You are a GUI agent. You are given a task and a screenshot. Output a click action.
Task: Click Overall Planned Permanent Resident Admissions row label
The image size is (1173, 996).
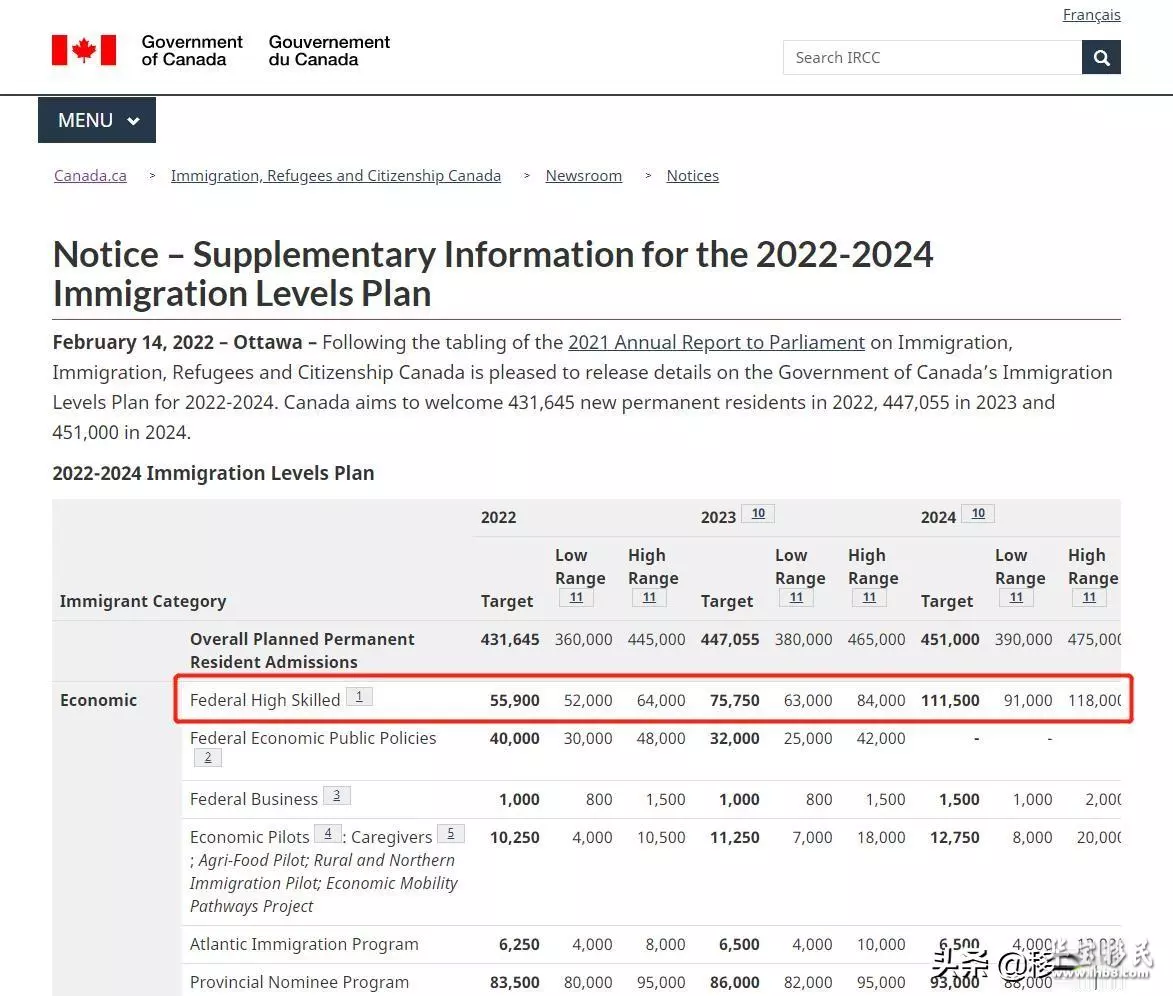(x=302, y=650)
